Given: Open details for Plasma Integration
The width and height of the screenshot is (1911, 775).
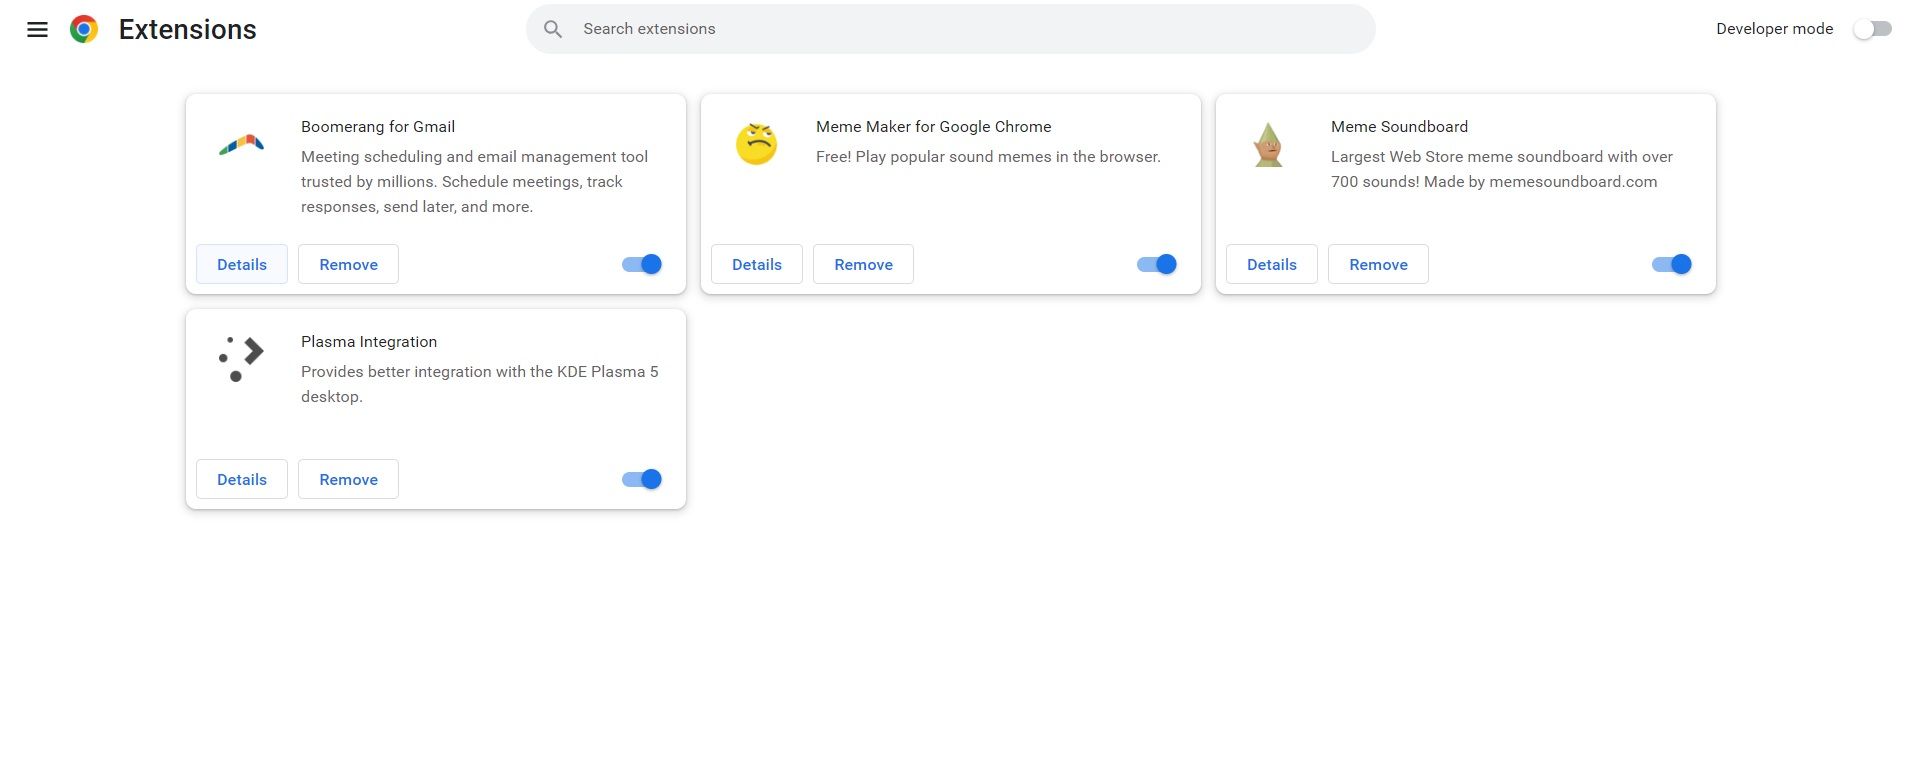Looking at the screenshot, I should 241,479.
